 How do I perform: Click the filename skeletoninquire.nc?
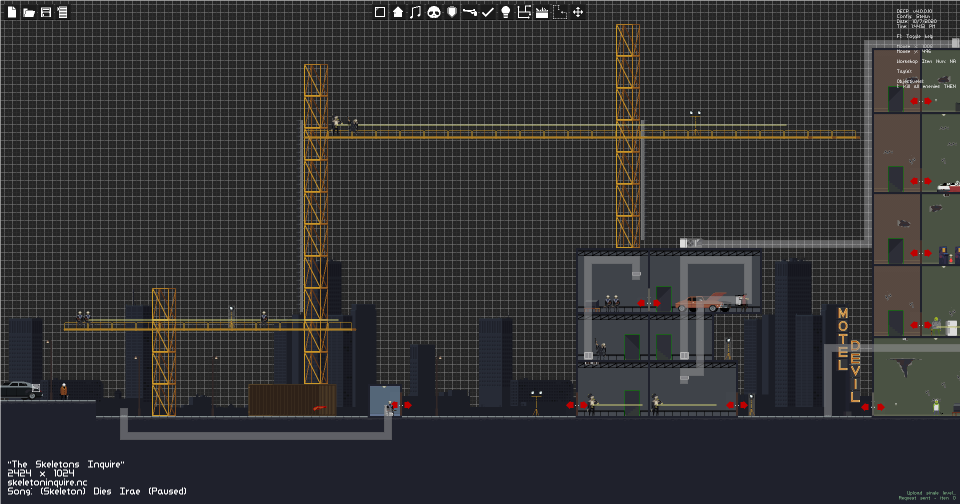[47, 482]
